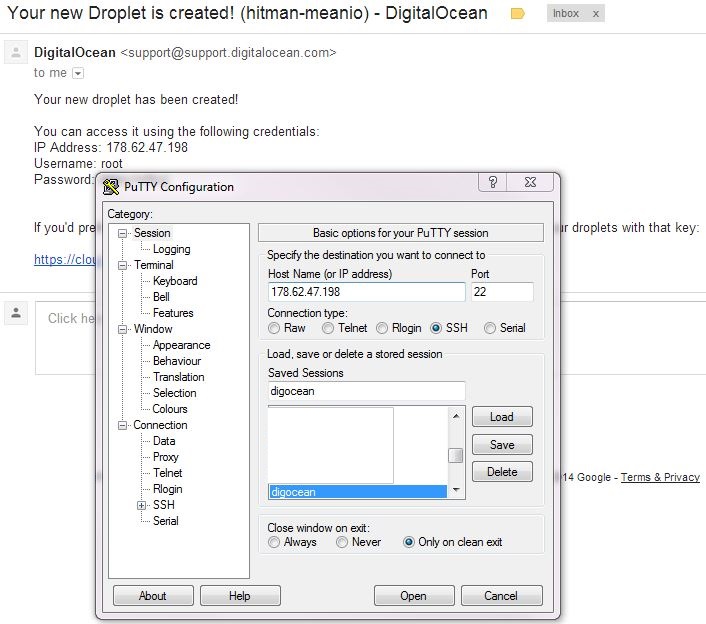Viewport: 706px width, 624px height.
Task: Select SSH connection type
Action: click(436, 328)
